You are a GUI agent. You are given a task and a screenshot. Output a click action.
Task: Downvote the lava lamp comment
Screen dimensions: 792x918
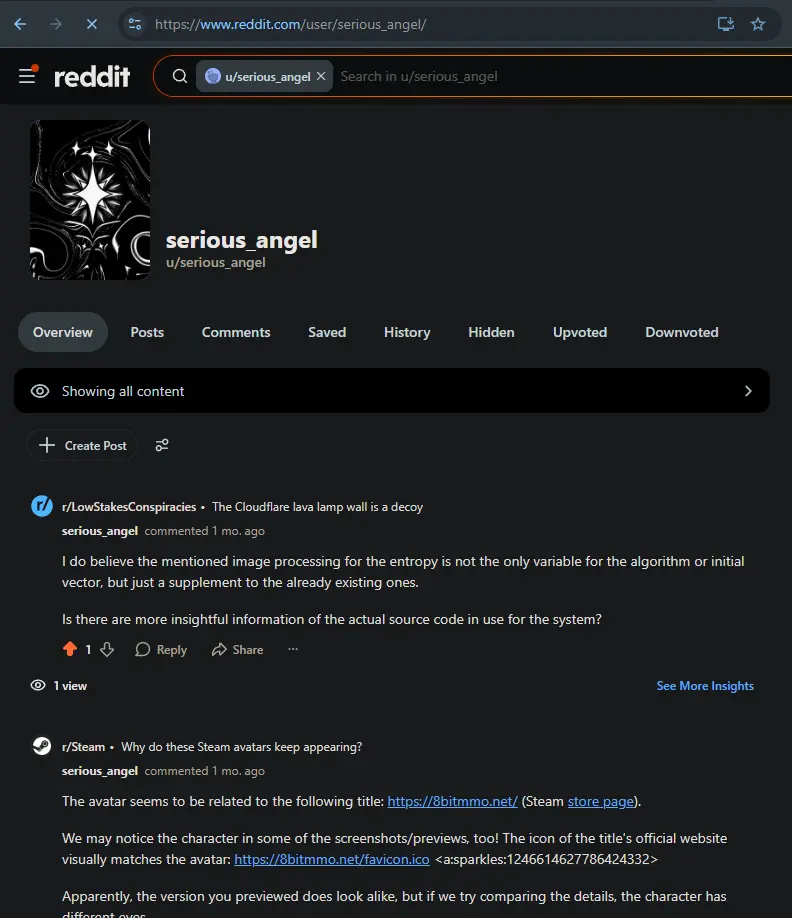coord(107,649)
